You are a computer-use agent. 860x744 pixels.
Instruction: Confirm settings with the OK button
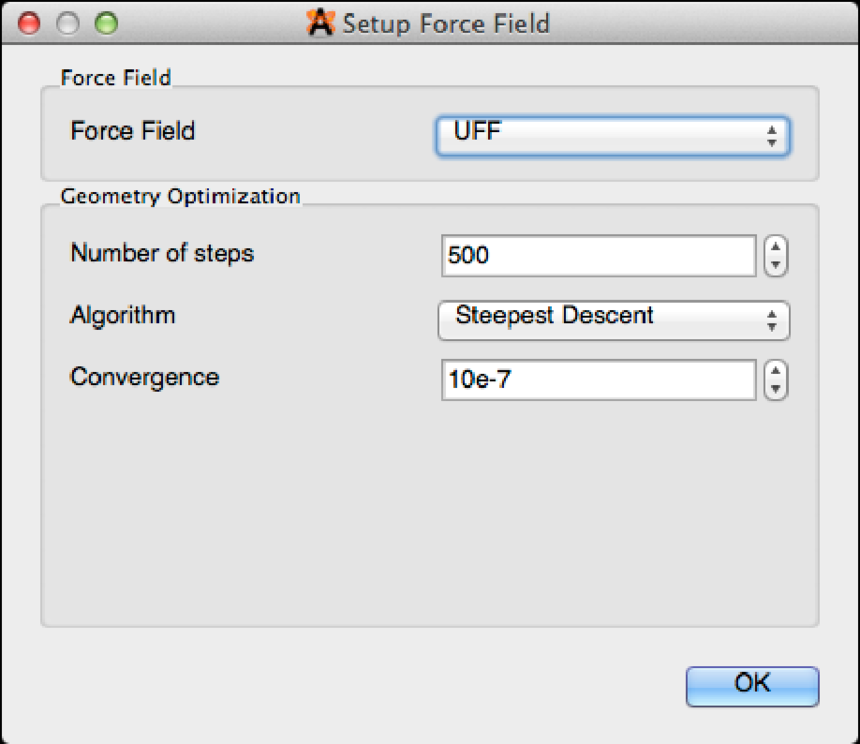[x=752, y=685]
